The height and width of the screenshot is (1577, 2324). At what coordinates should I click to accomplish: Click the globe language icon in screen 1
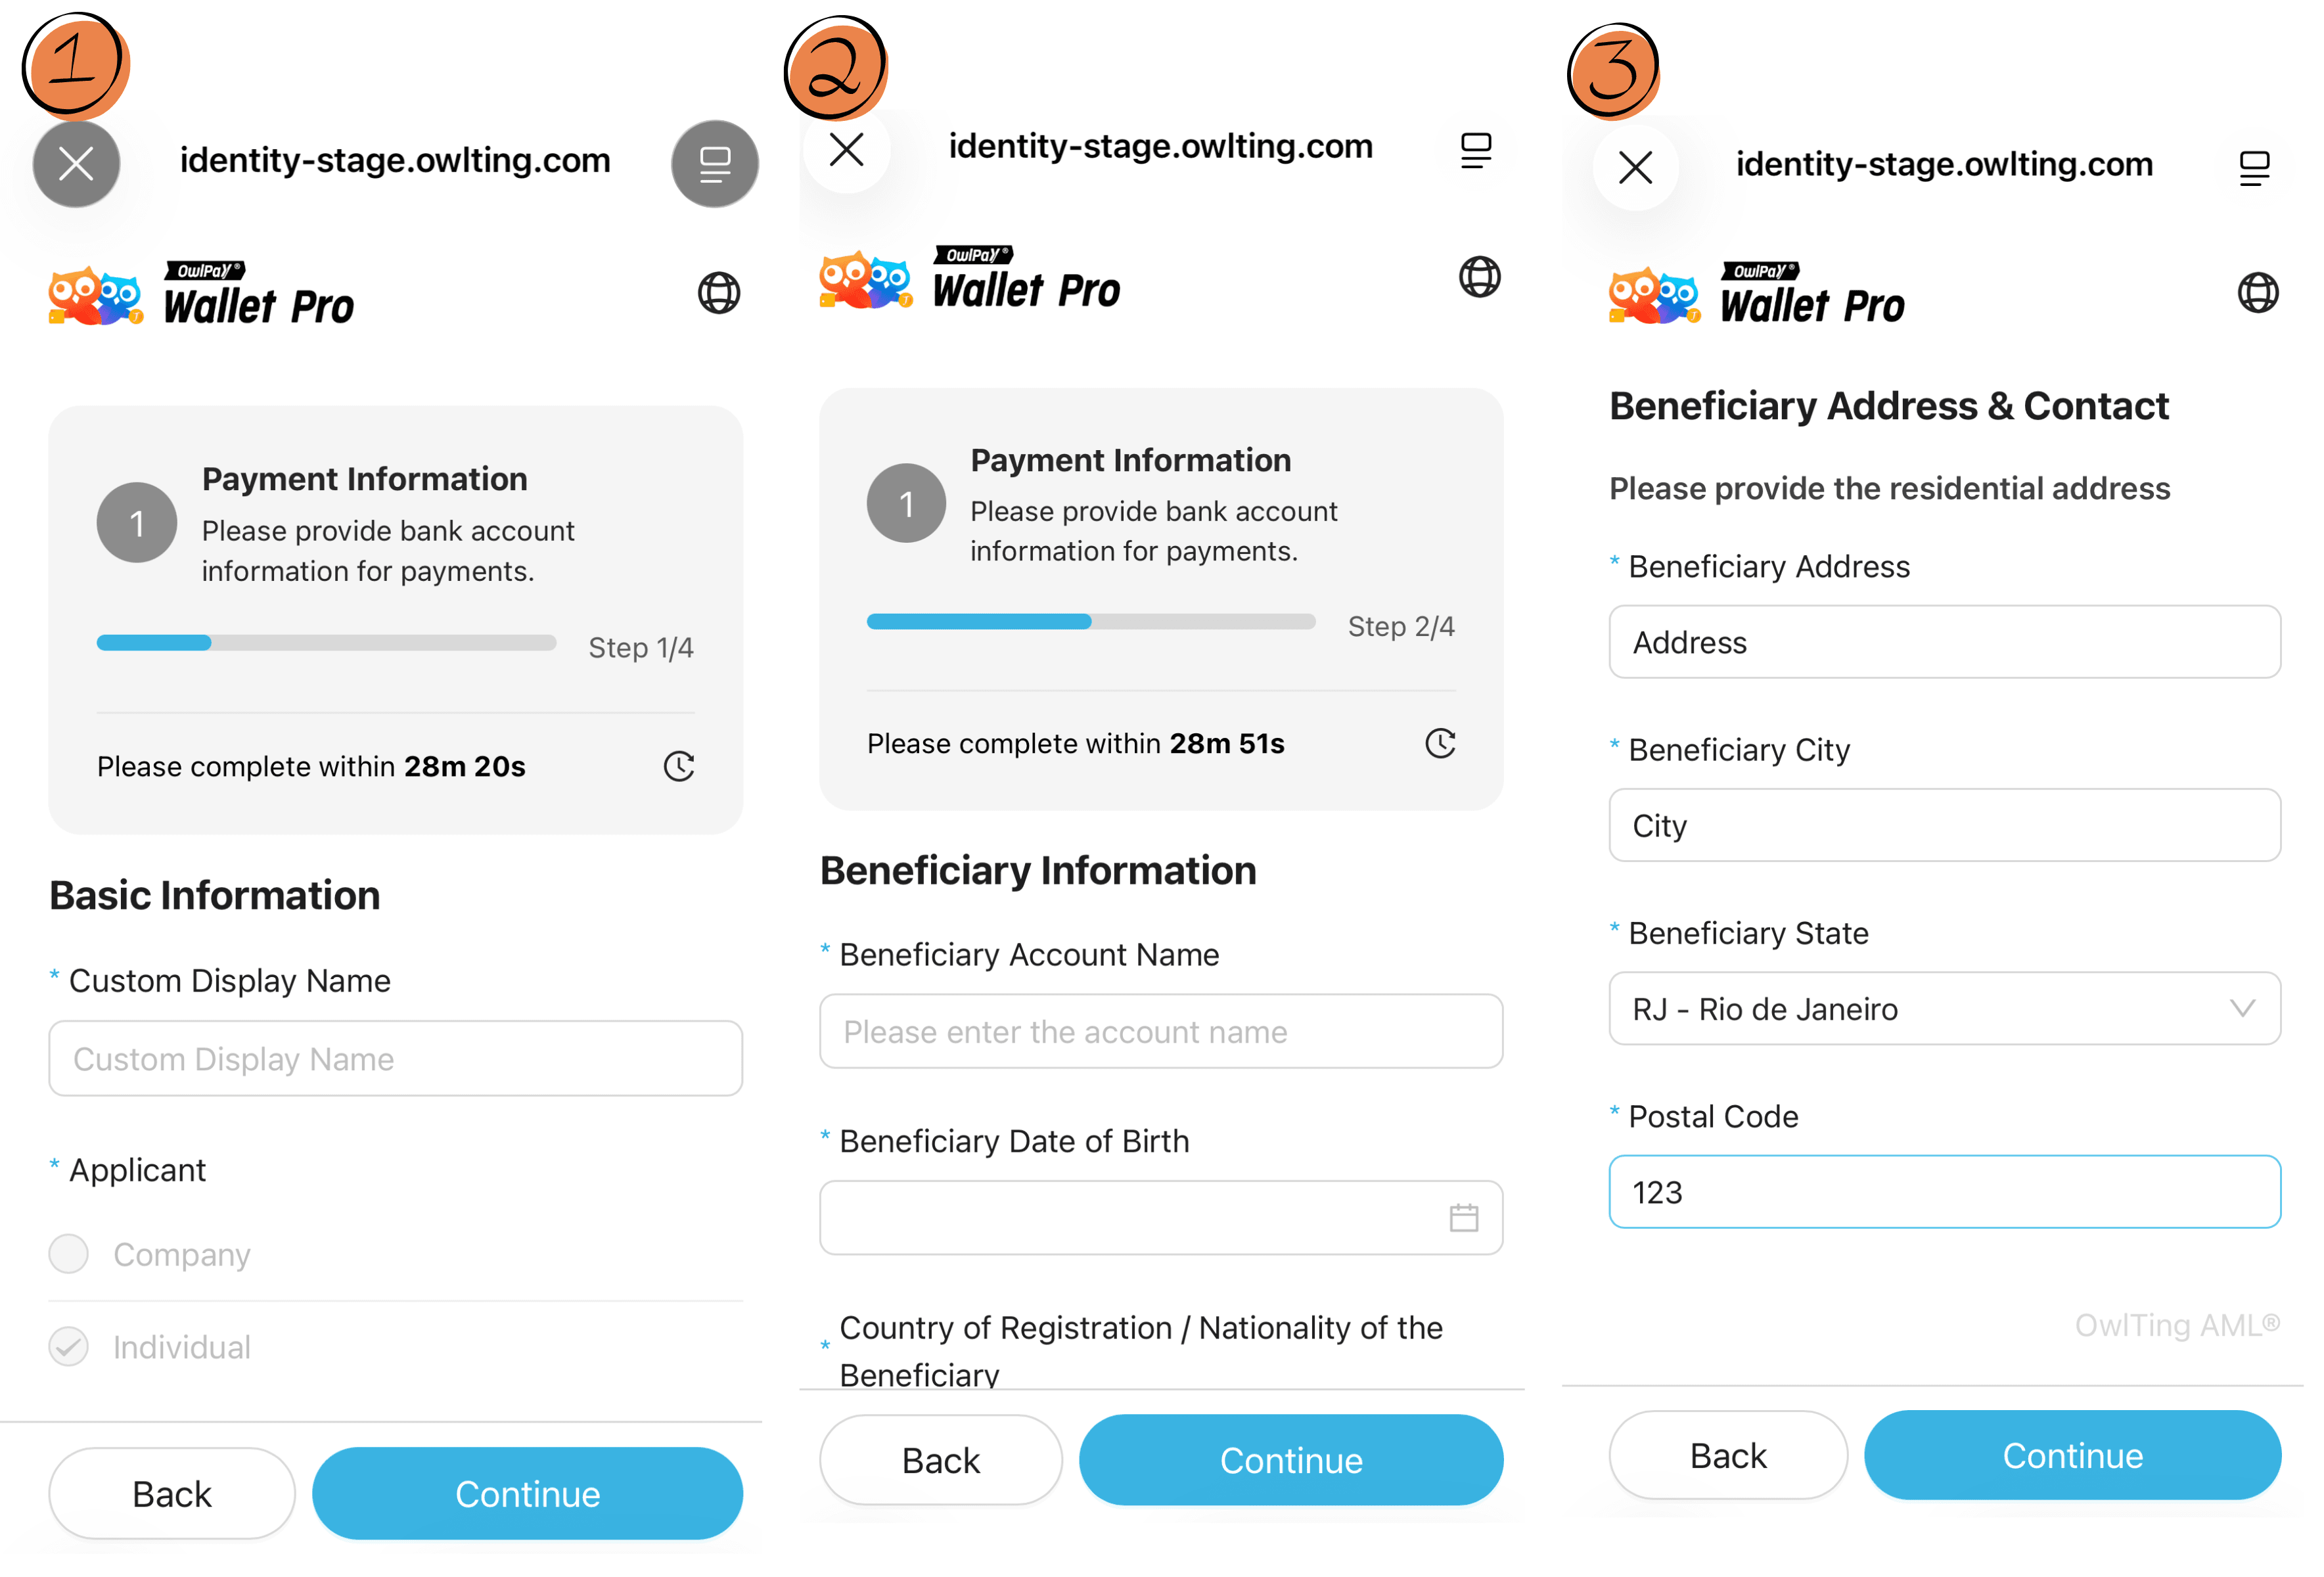pos(718,293)
